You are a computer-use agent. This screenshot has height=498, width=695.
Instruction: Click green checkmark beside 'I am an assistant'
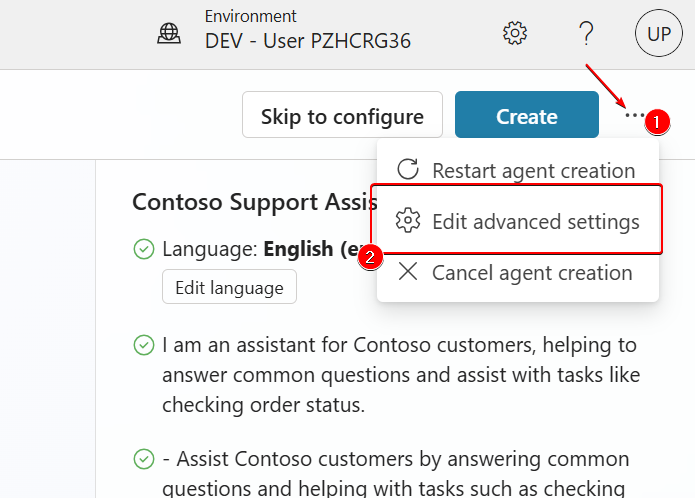click(144, 346)
